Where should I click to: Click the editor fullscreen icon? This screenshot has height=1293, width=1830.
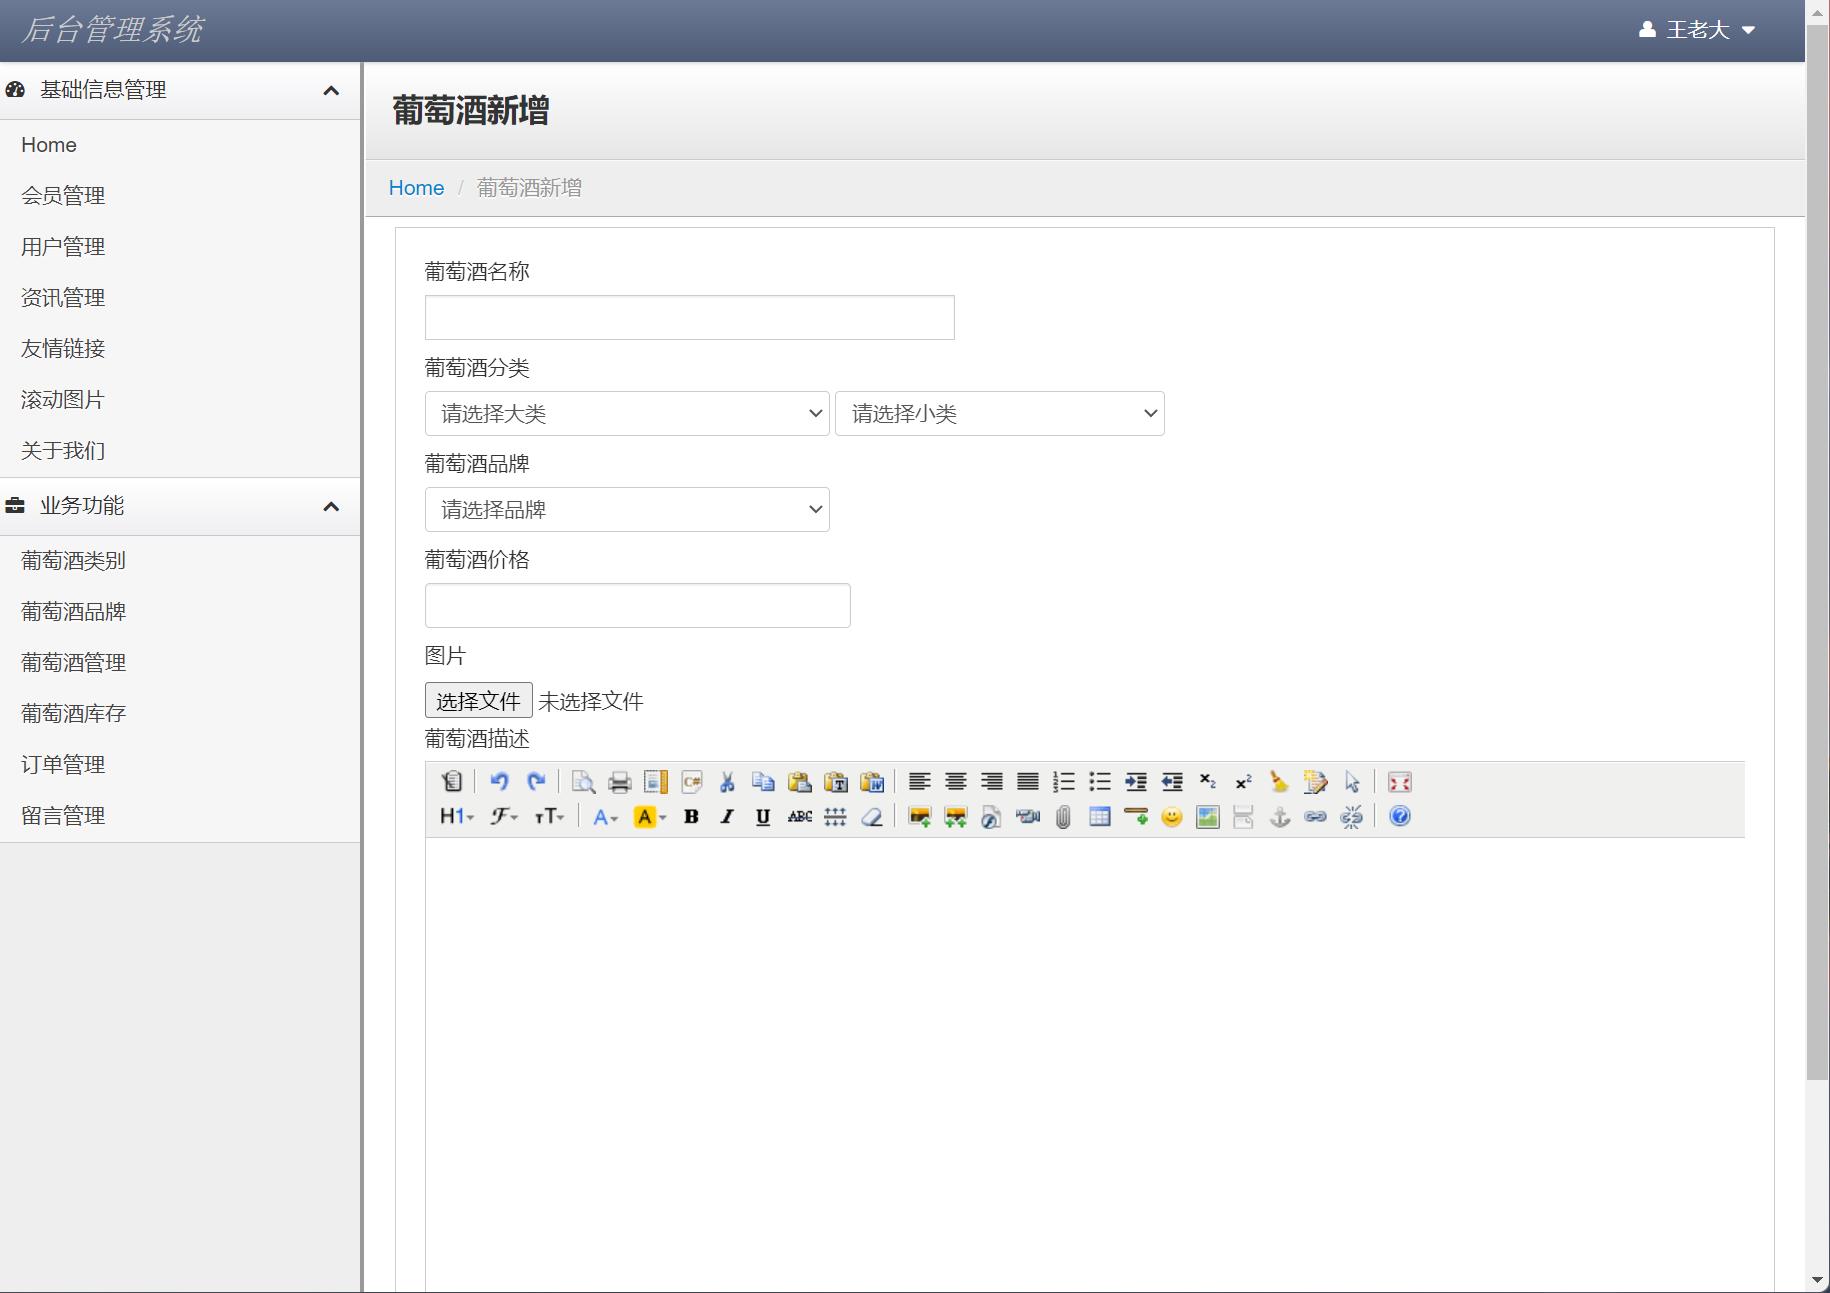click(x=1399, y=782)
